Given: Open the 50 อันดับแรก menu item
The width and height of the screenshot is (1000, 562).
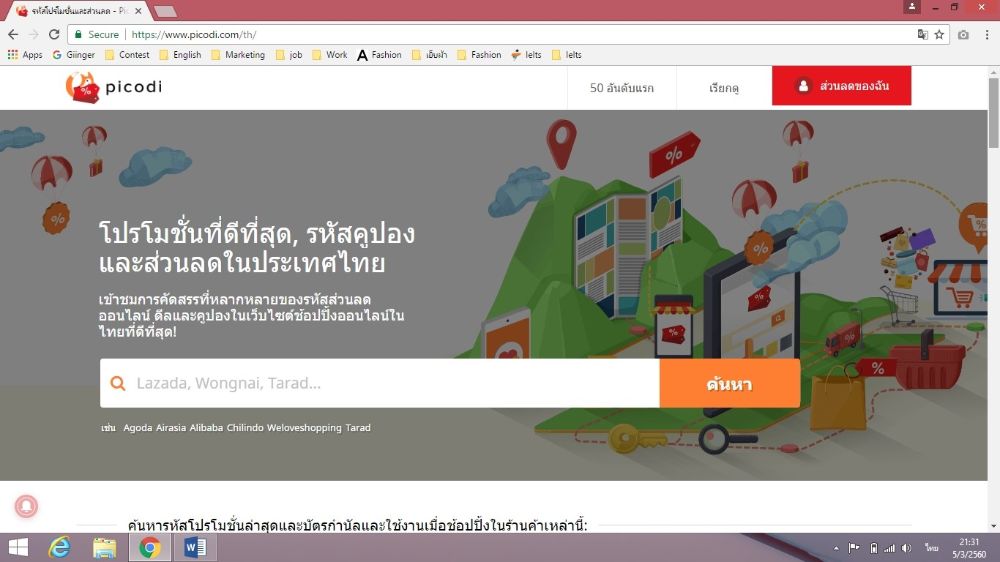Looking at the screenshot, I should click(621, 87).
